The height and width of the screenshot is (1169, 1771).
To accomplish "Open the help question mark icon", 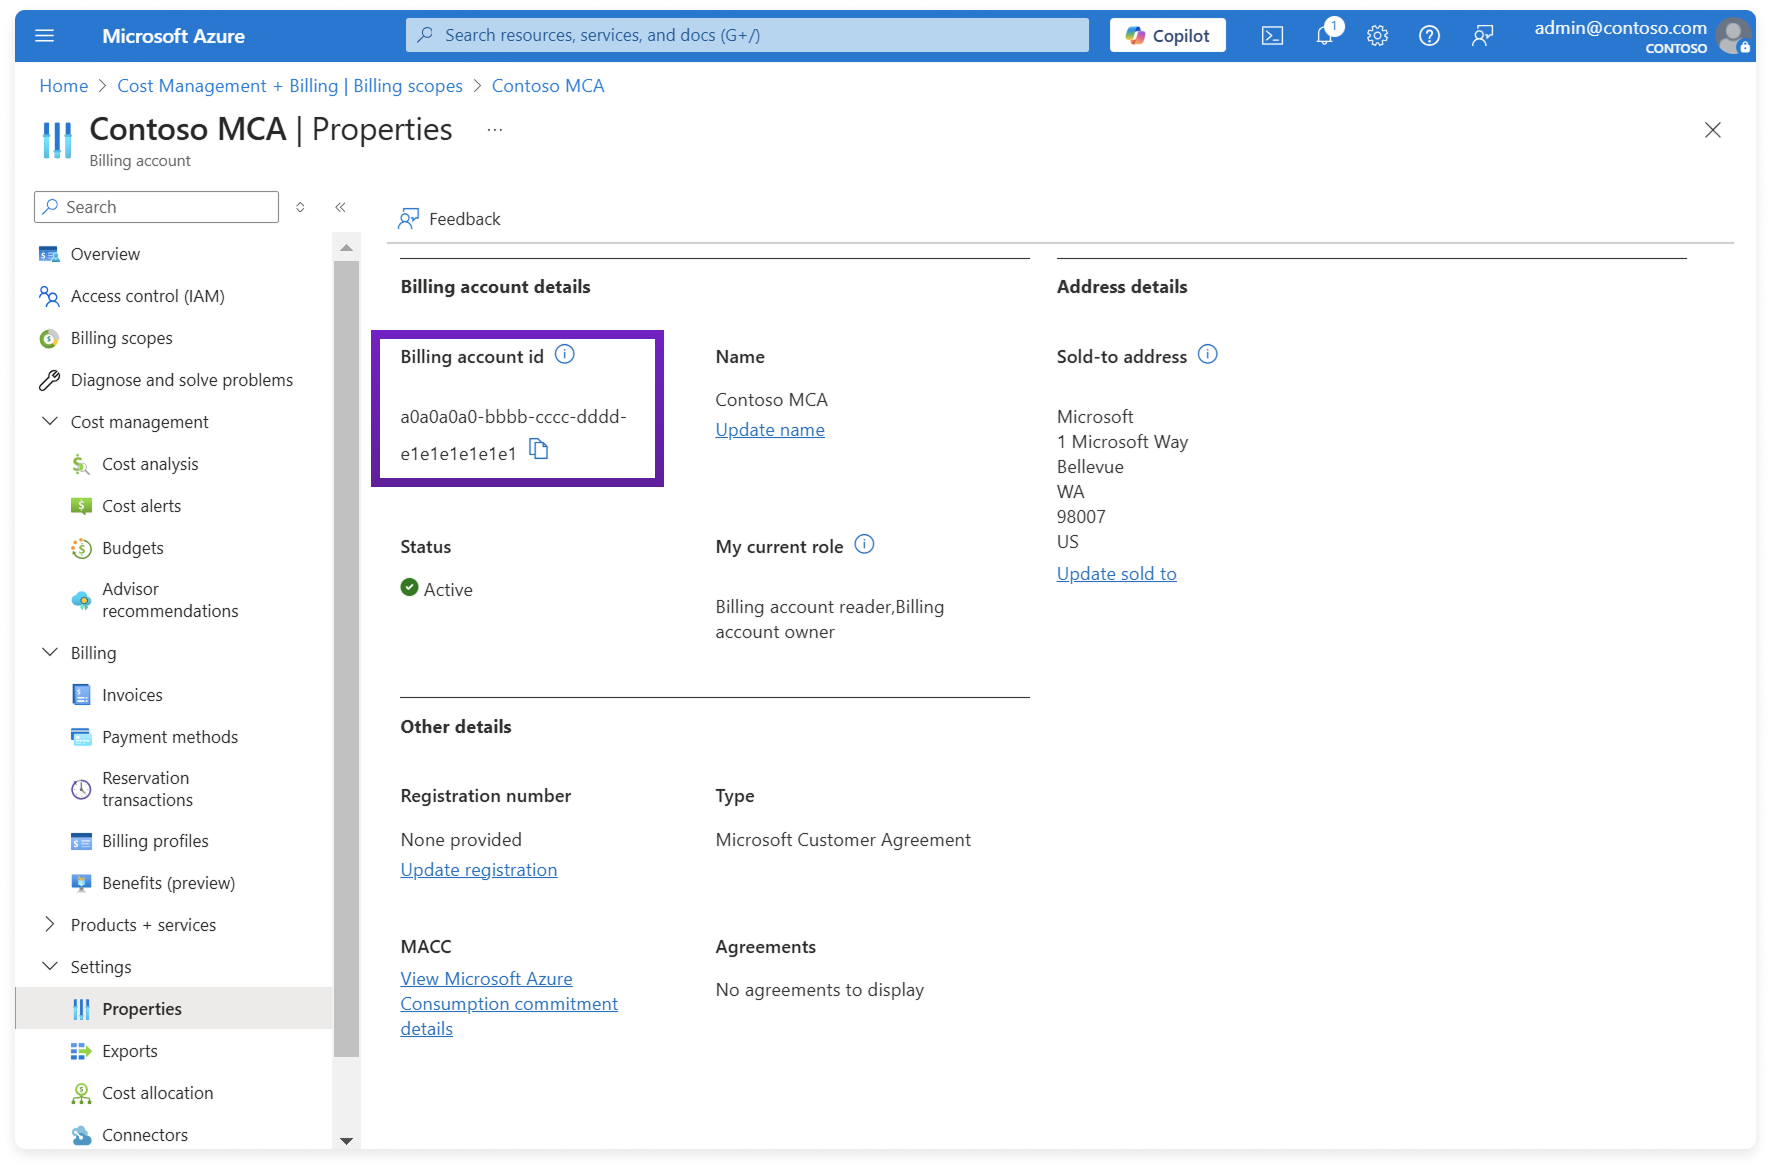I will [x=1430, y=36].
